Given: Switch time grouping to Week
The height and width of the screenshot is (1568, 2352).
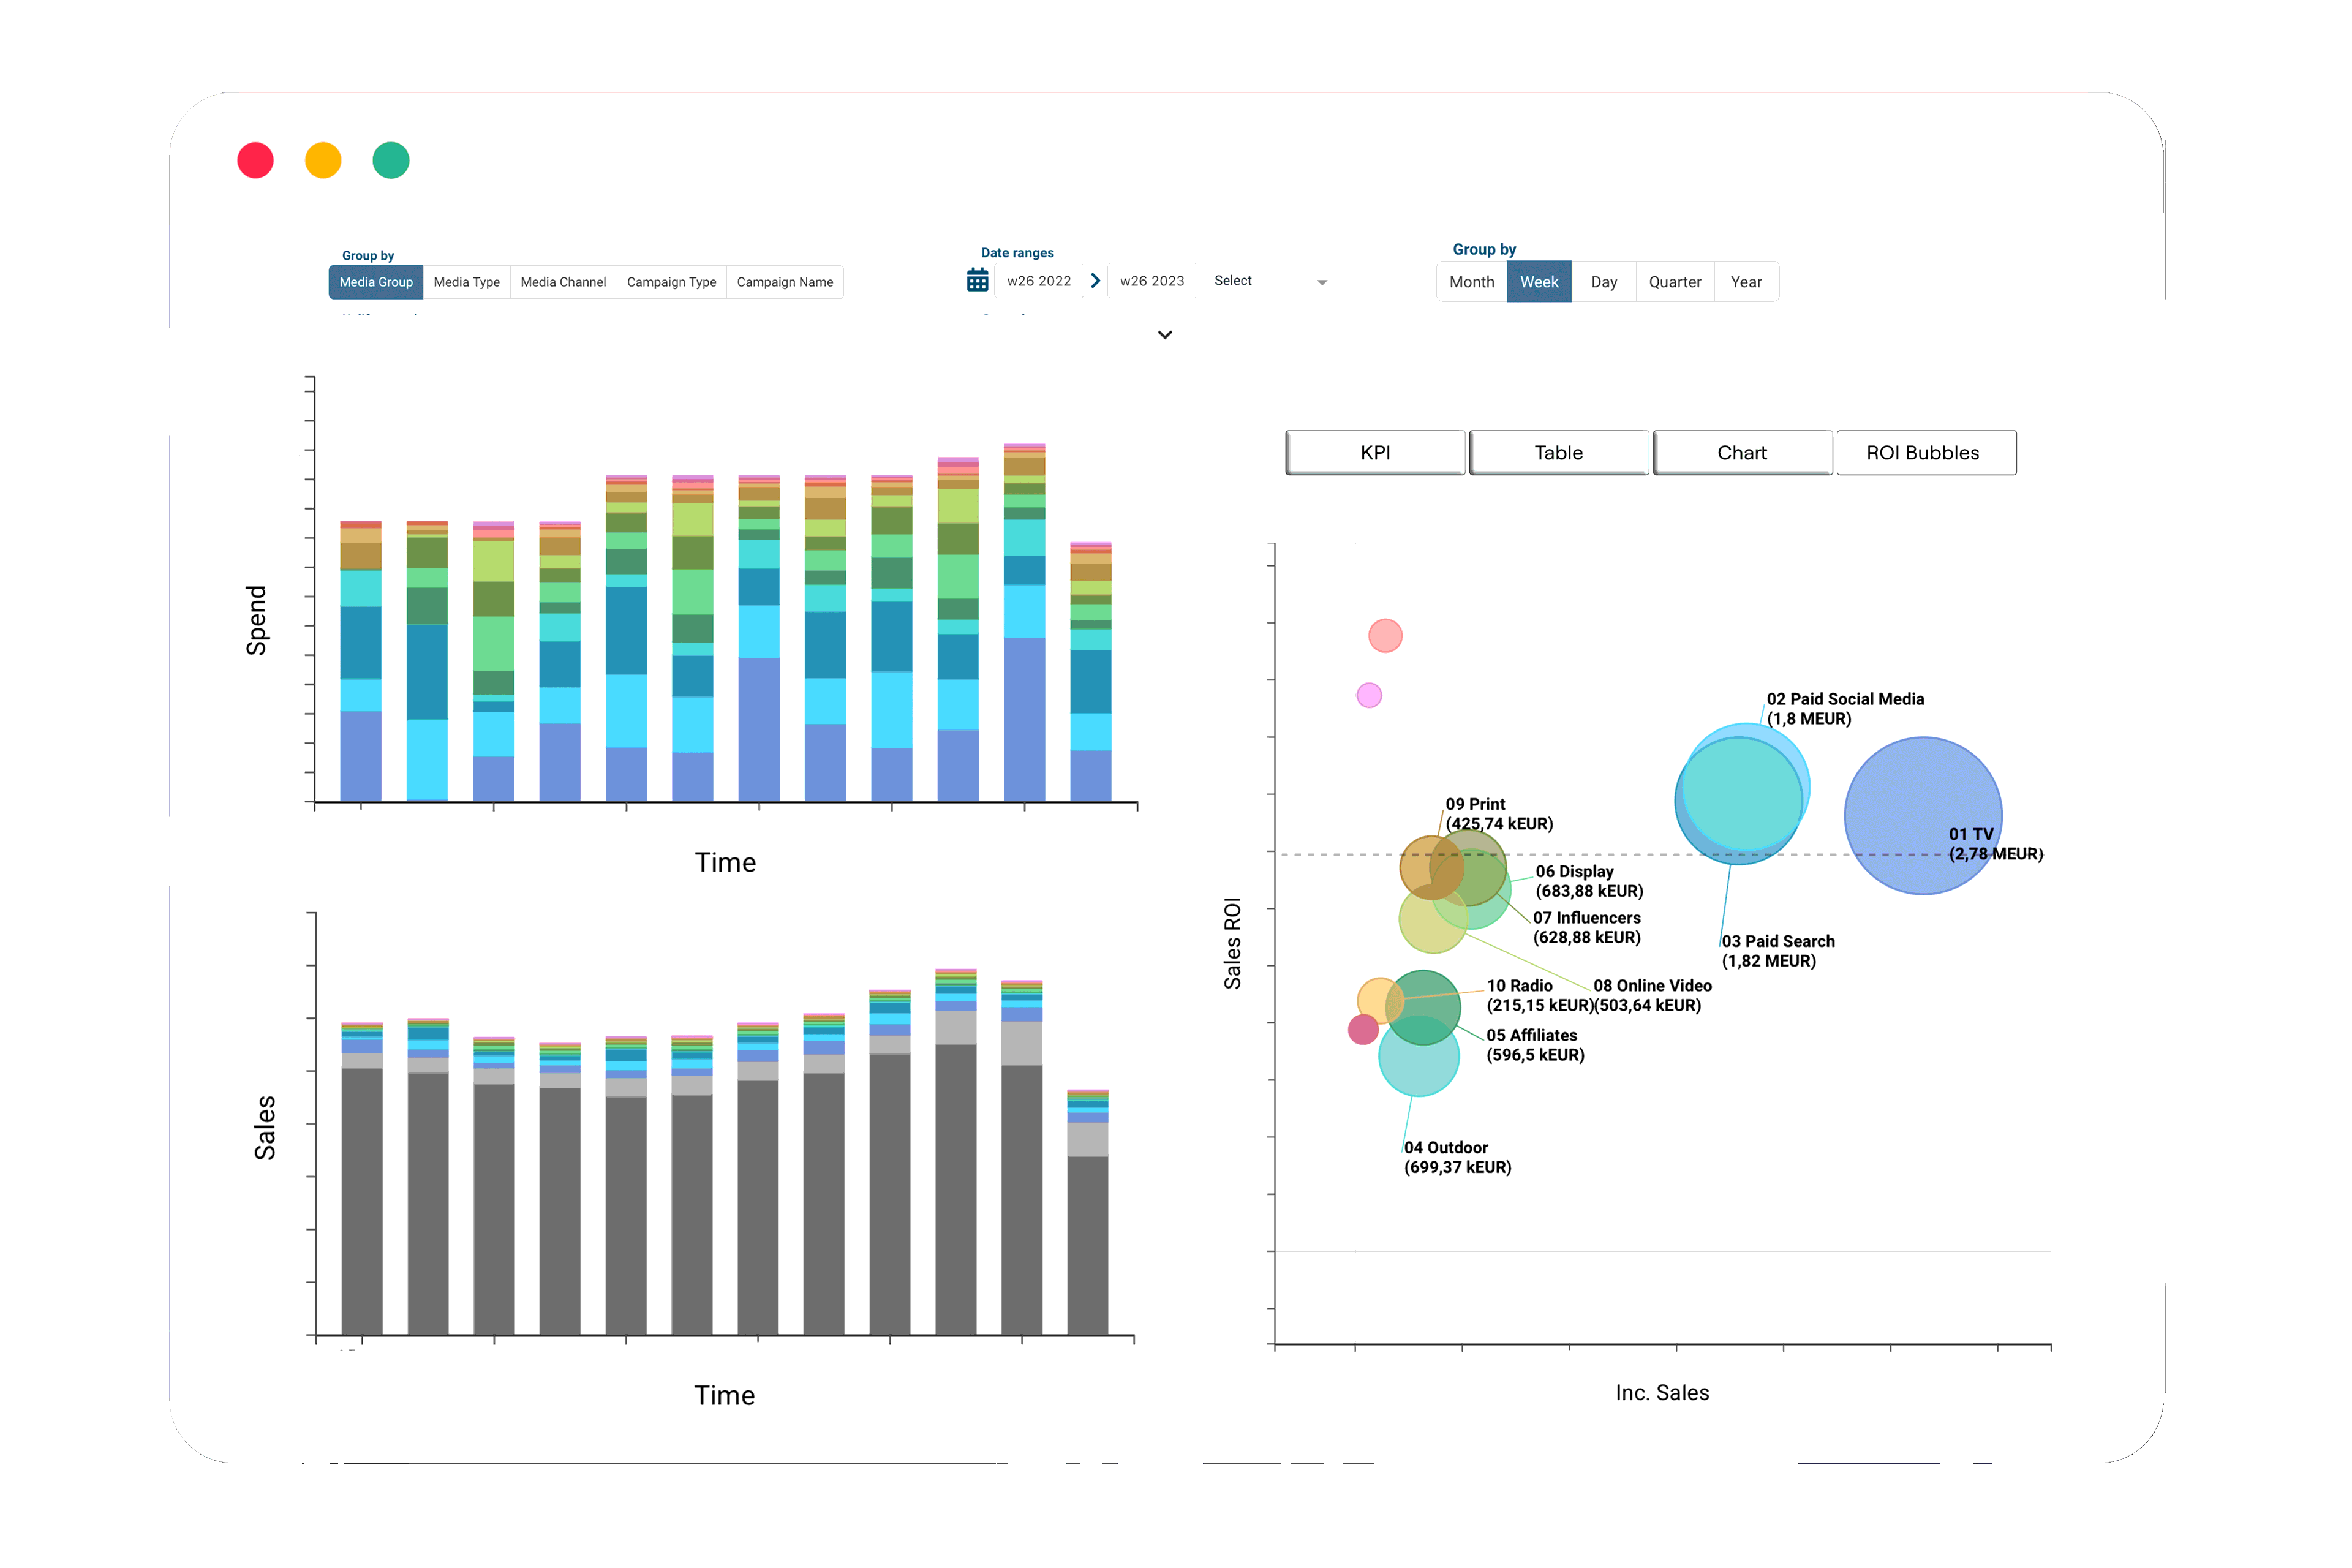Looking at the screenshot, I should point(1539,282).
